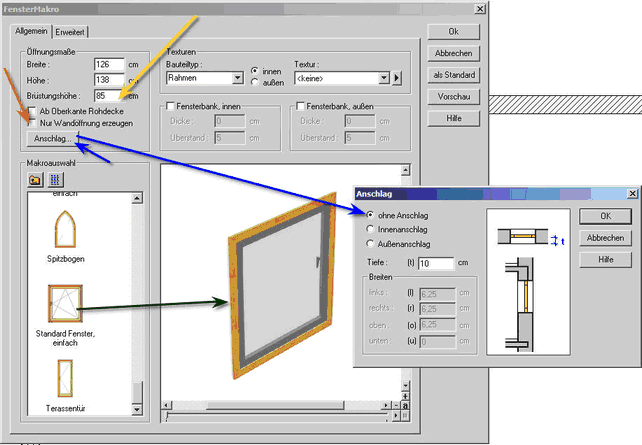
Task: Select the außen radio button
Action: (x=254, y=83)
